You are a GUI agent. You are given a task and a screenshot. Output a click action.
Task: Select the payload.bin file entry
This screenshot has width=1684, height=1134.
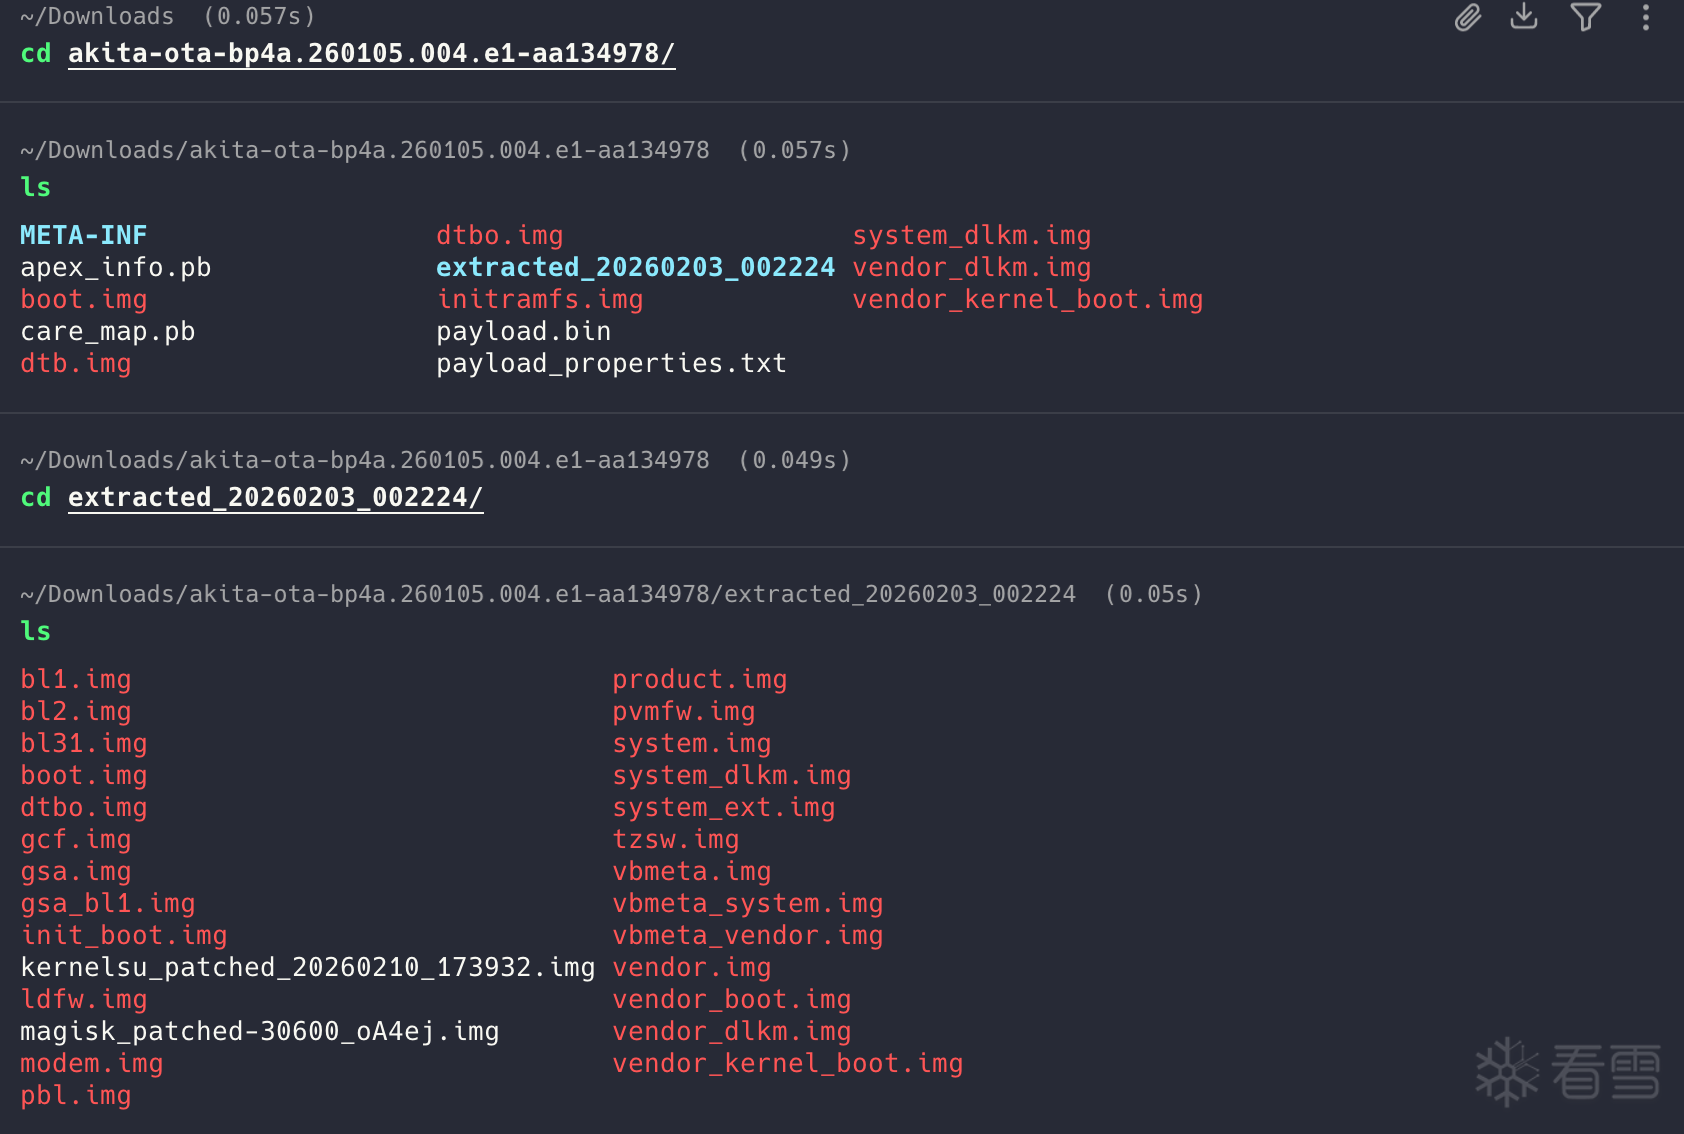tap(523, 331)
